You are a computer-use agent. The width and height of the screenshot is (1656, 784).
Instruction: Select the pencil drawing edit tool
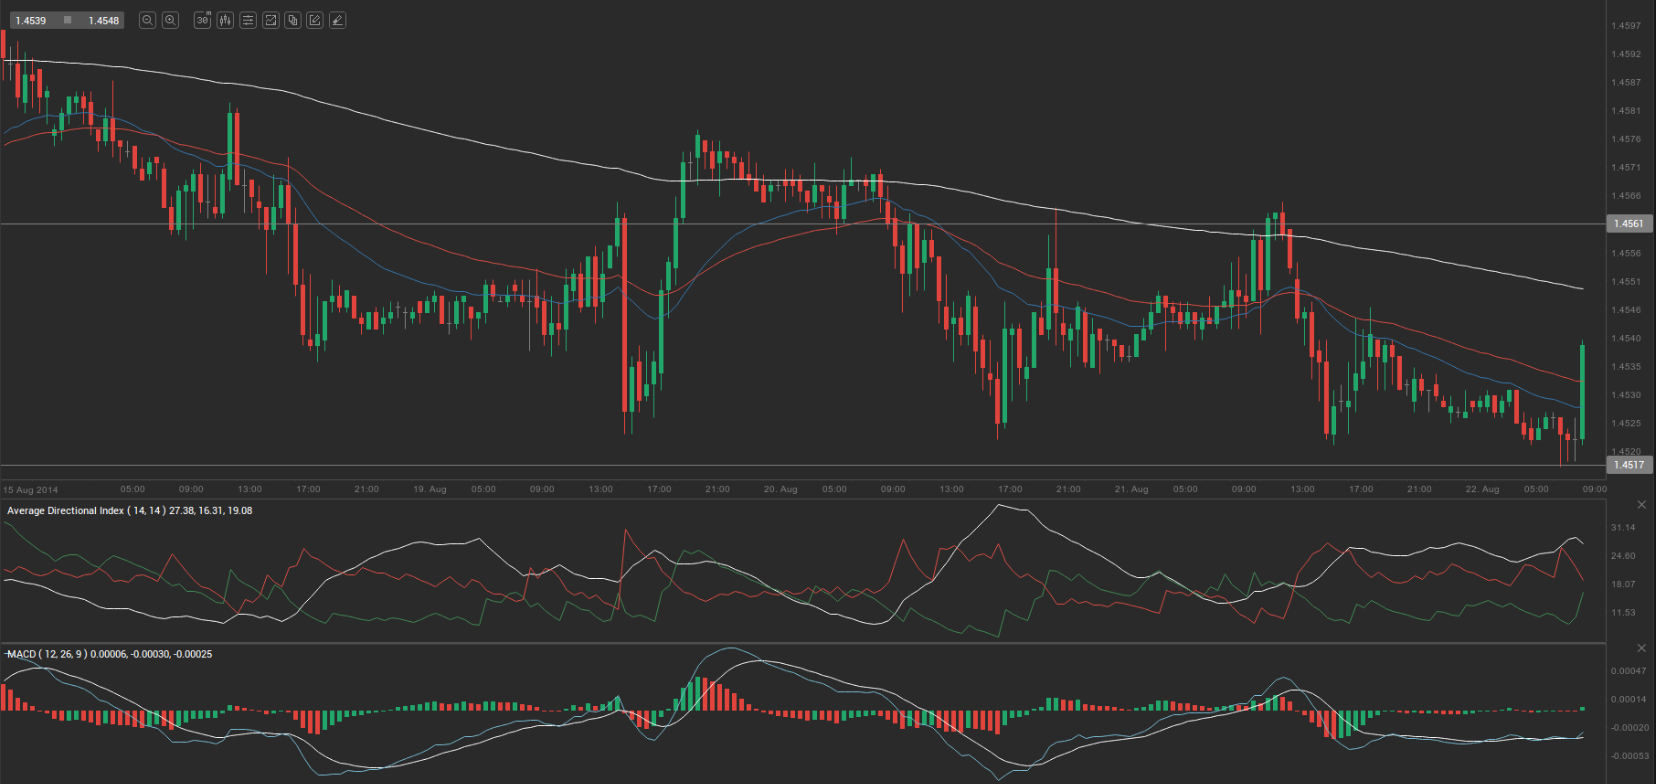[x=315, y=20]
